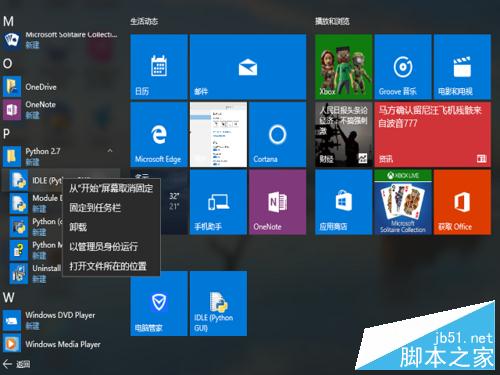The width and height of the screenshot is (500, 375).
Task: Open the Finance (财经) news tile
Action: point(344,134)
